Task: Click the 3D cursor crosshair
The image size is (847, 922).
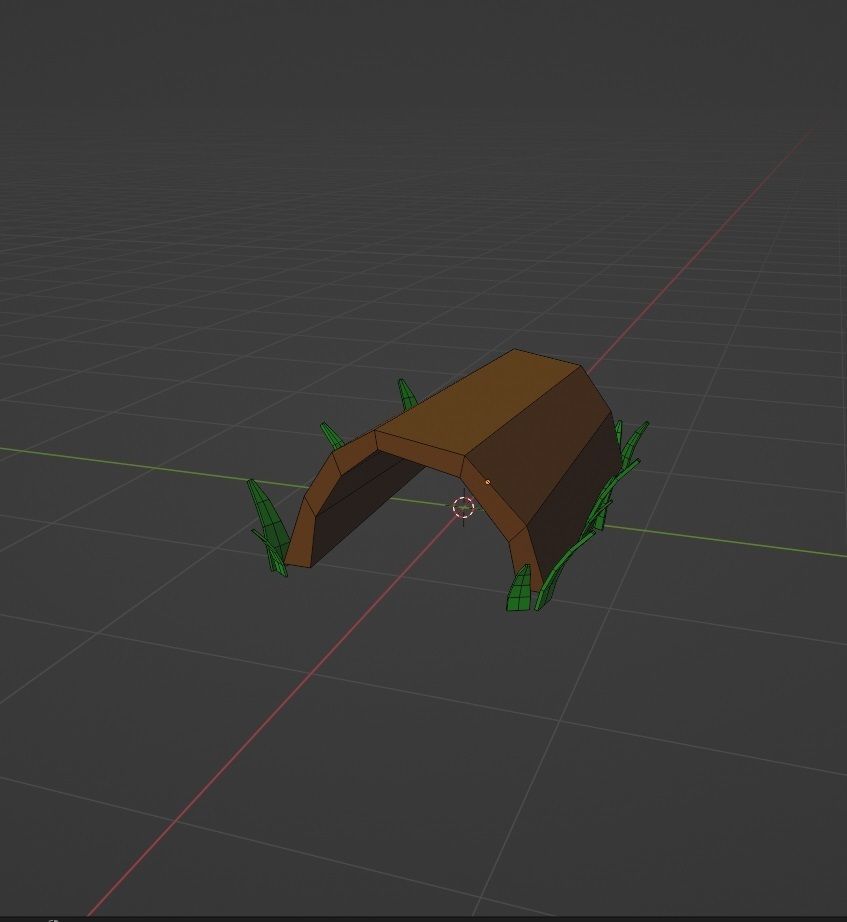Action: pyautogui.click(x=463, y=507)
